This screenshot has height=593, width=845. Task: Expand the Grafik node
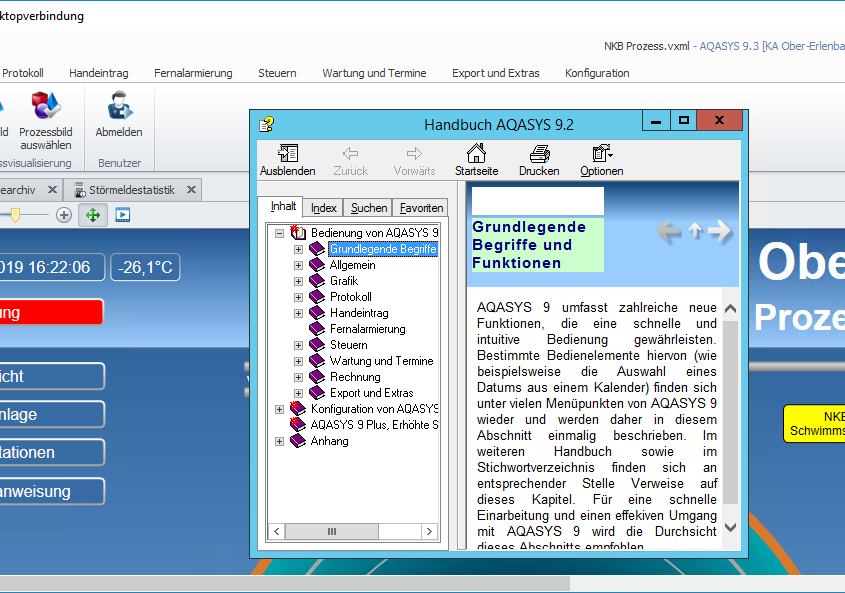(298, 281)
